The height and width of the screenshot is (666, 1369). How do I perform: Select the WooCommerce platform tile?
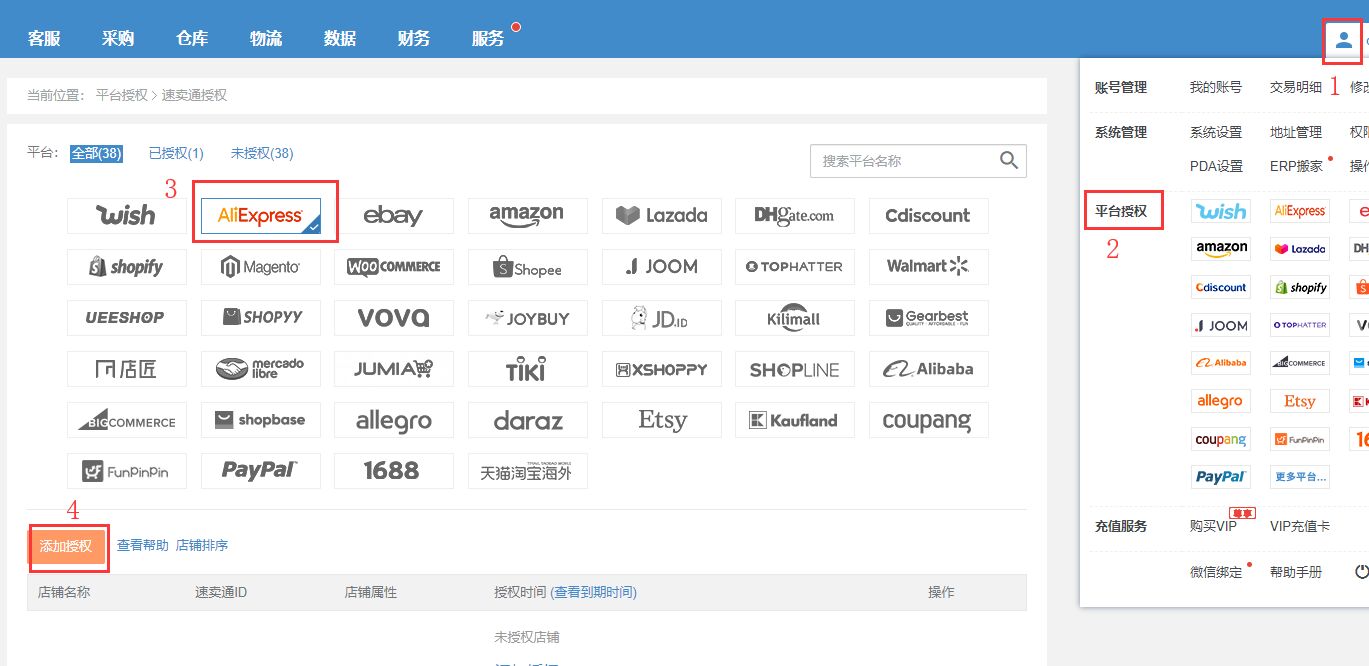coord(394,267)
